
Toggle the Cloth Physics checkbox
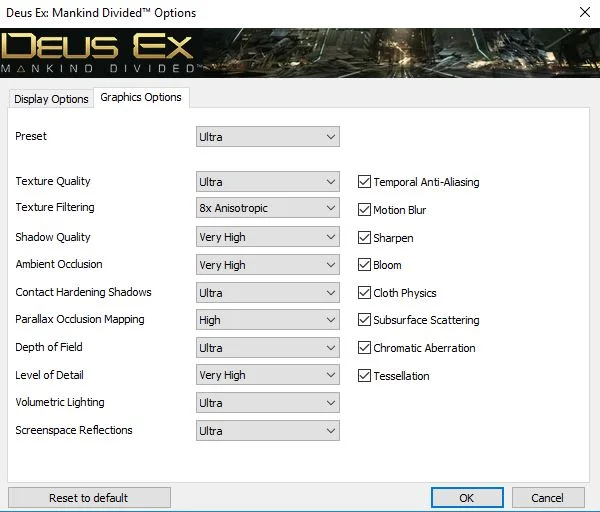tap(364, 292)
